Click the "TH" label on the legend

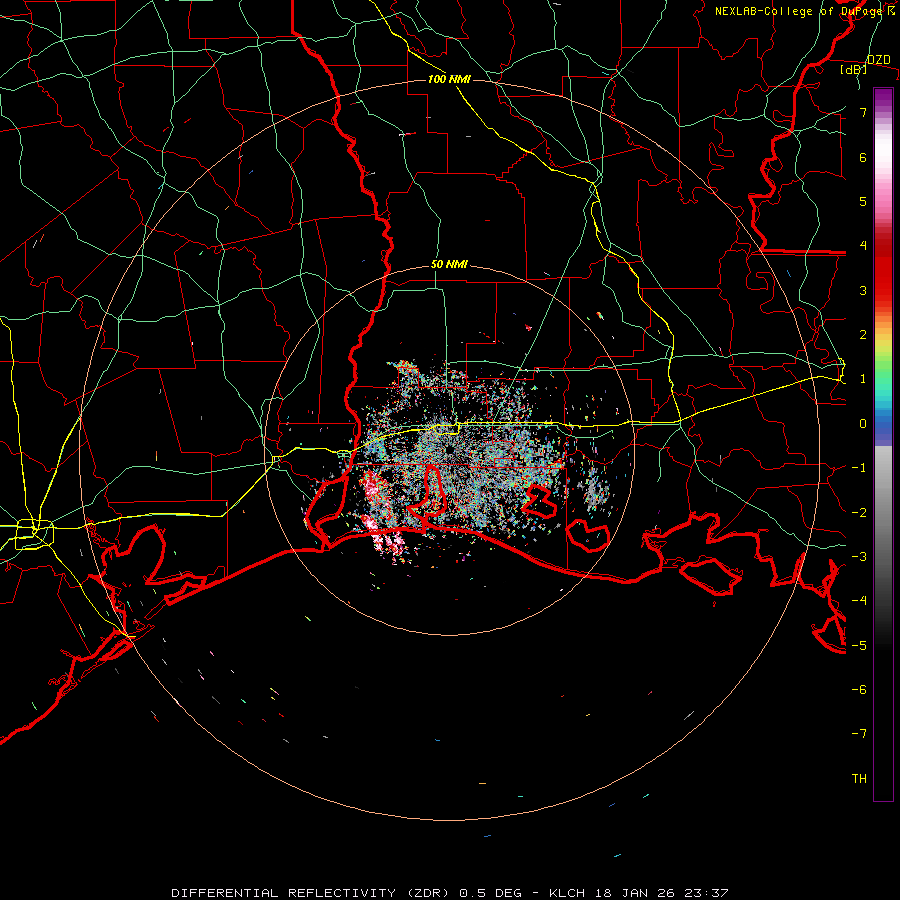coord(859,778)
